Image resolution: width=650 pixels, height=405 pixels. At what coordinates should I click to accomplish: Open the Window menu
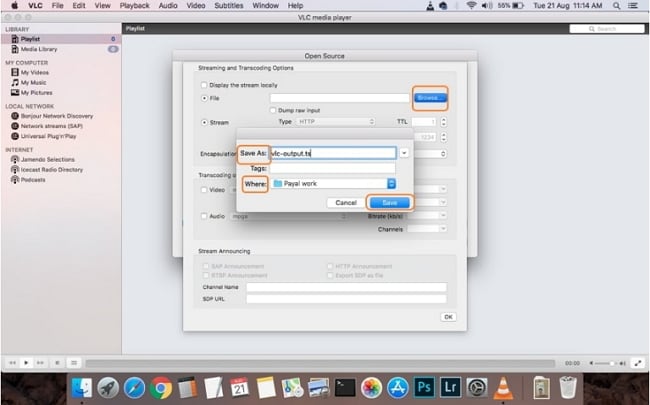click(x=265, y=6)
